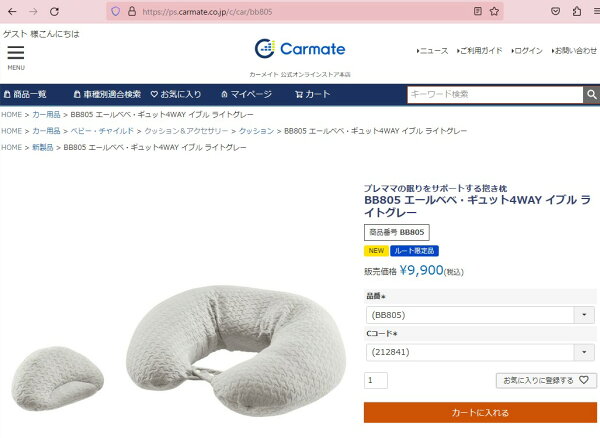Click the カートに入れる button
This screenshot has height=438, width=600.
(x=480, y=412)
